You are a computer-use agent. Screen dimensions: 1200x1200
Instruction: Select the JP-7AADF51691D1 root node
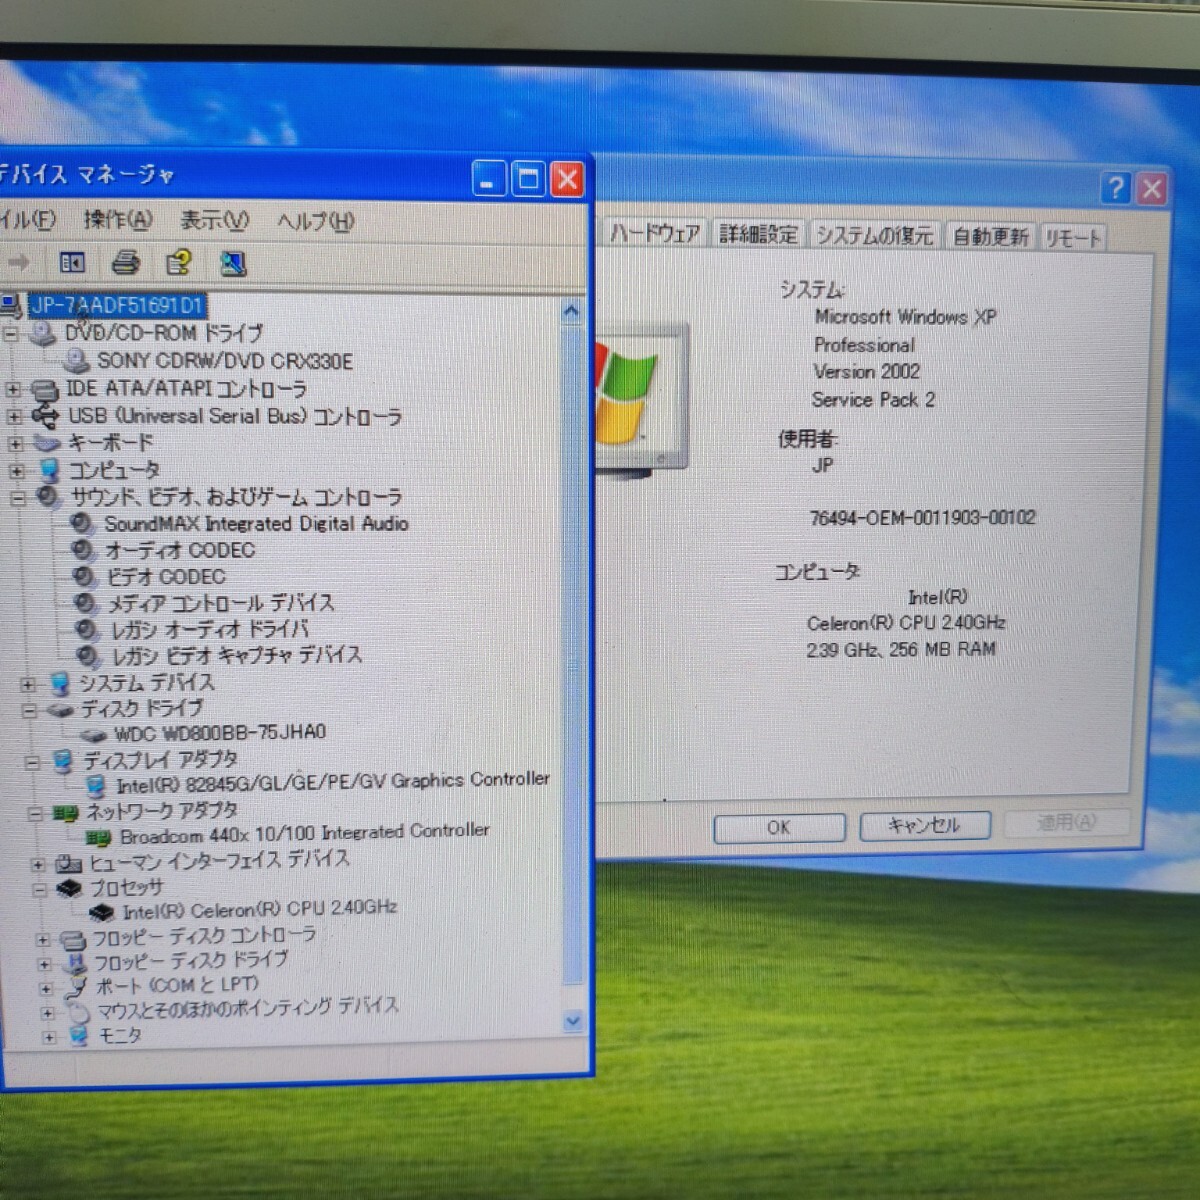116,305
